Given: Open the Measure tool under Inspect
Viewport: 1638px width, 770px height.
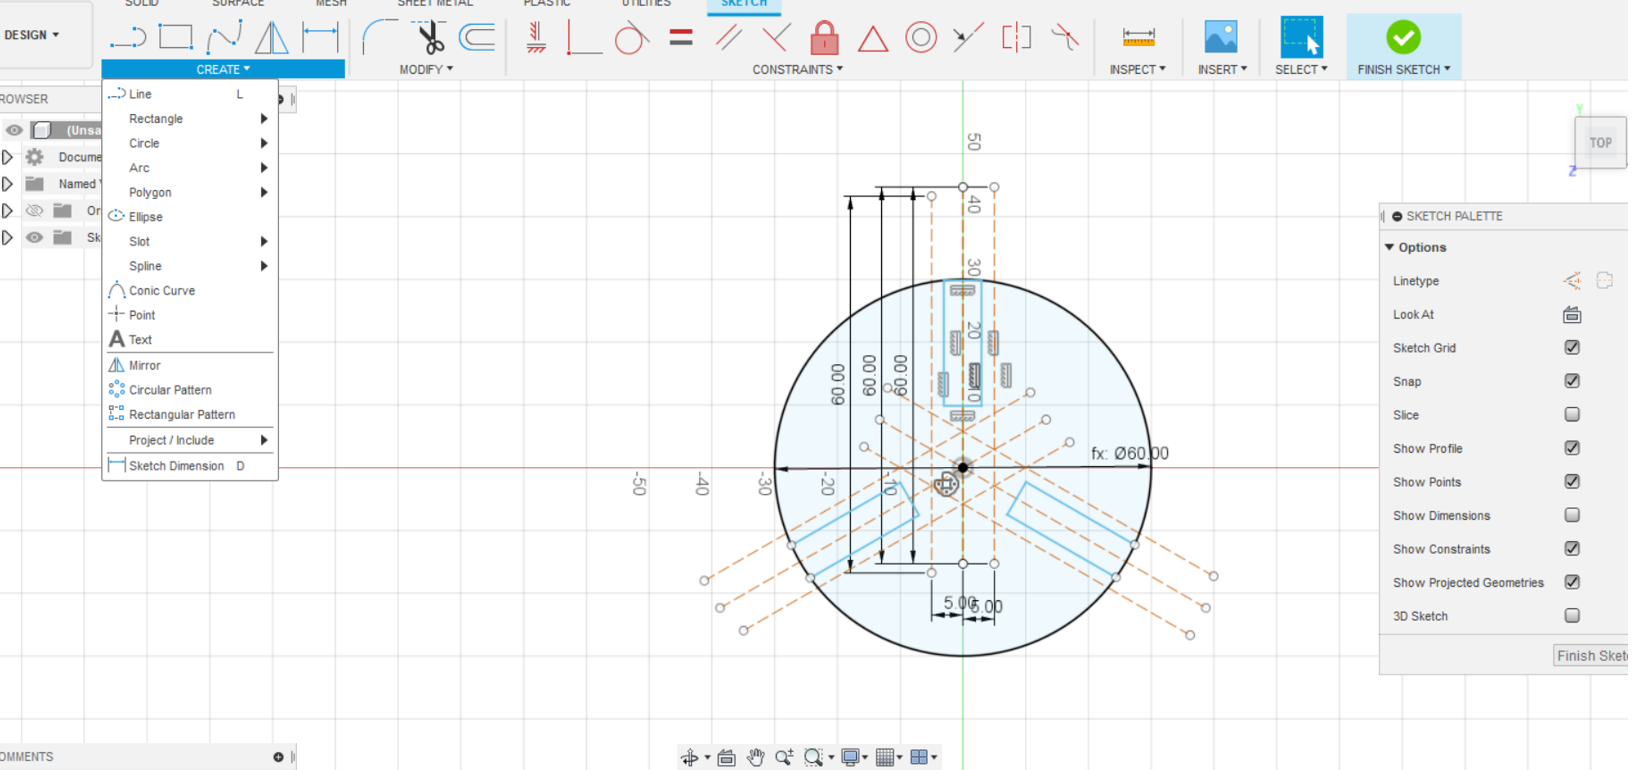Looking at the screenshot, I should pyautogui.click(x=1138, y=38).
